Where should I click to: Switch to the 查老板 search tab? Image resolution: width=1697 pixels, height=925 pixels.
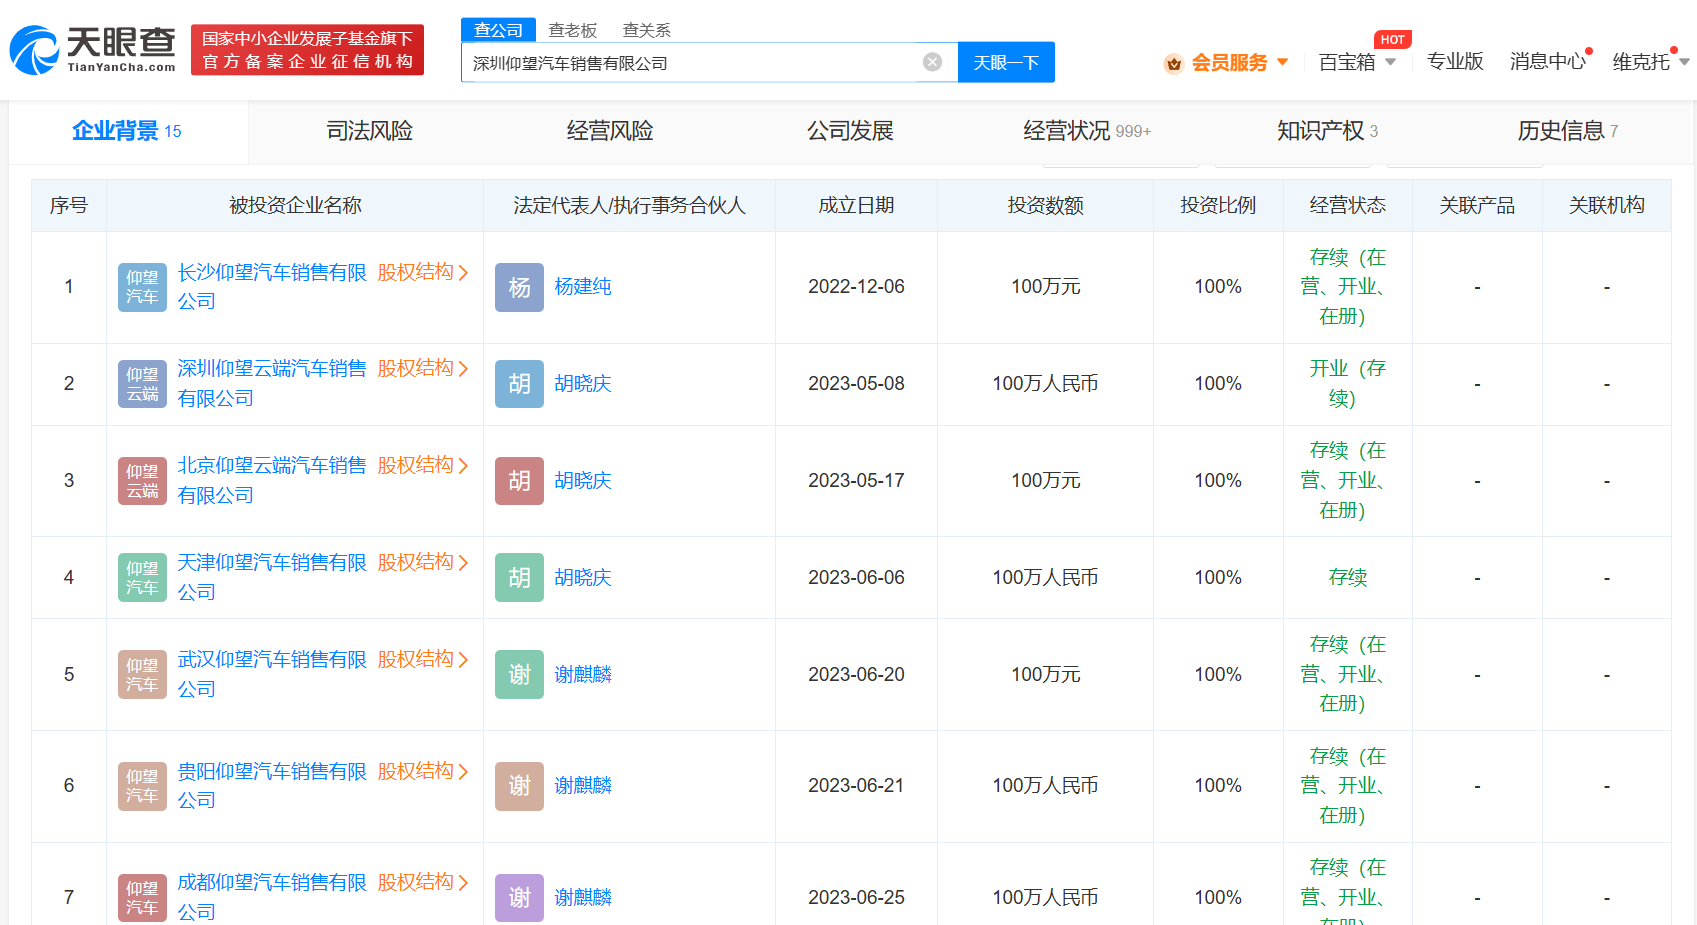click(572, 31)
